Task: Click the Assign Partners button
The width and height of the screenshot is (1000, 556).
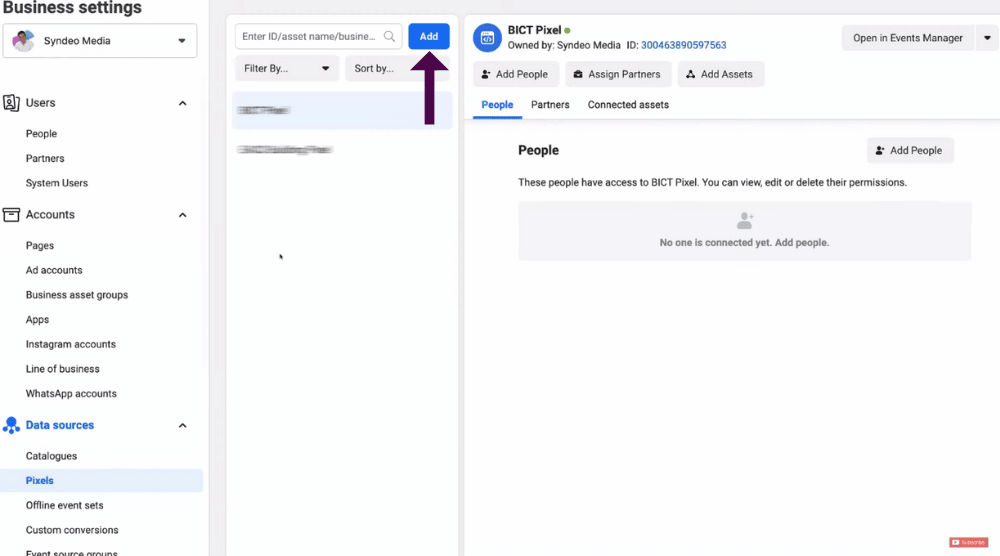Action: coord(617,74)
